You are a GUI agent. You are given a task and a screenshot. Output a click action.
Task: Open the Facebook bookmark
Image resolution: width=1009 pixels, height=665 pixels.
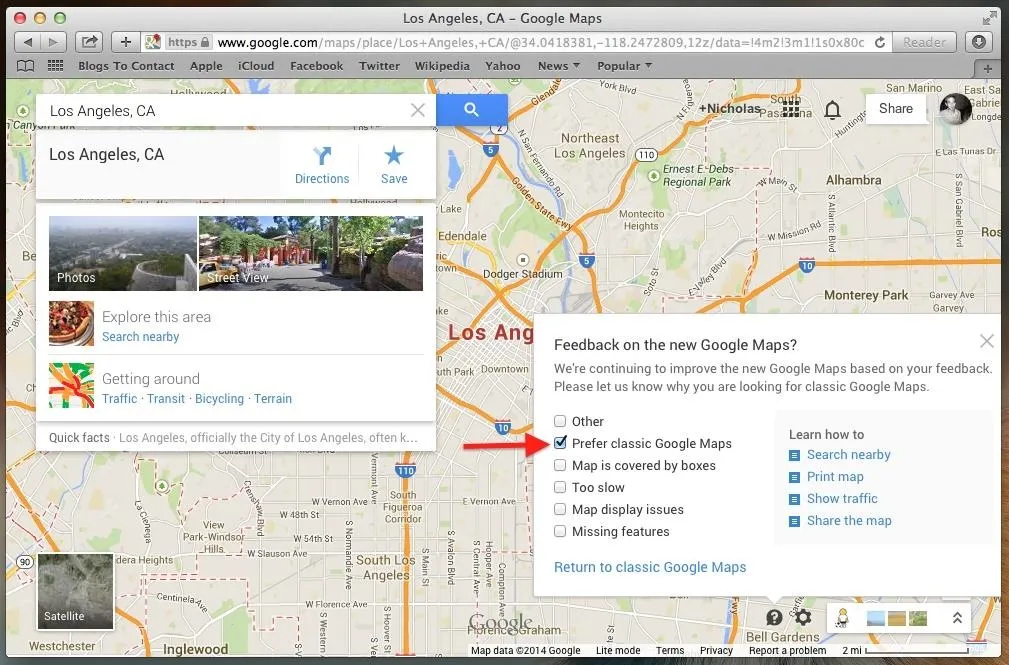point(317,66)
